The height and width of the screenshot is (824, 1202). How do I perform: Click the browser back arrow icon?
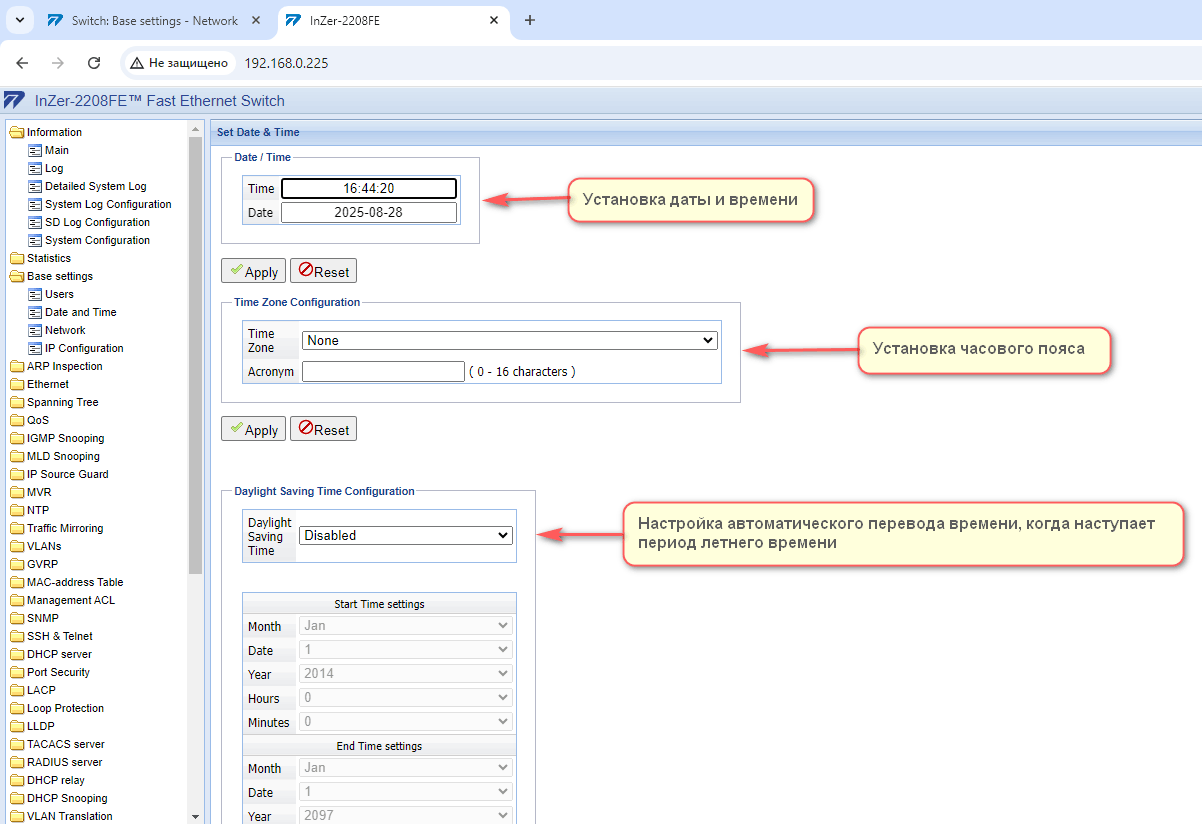click(x=22, y=63)
